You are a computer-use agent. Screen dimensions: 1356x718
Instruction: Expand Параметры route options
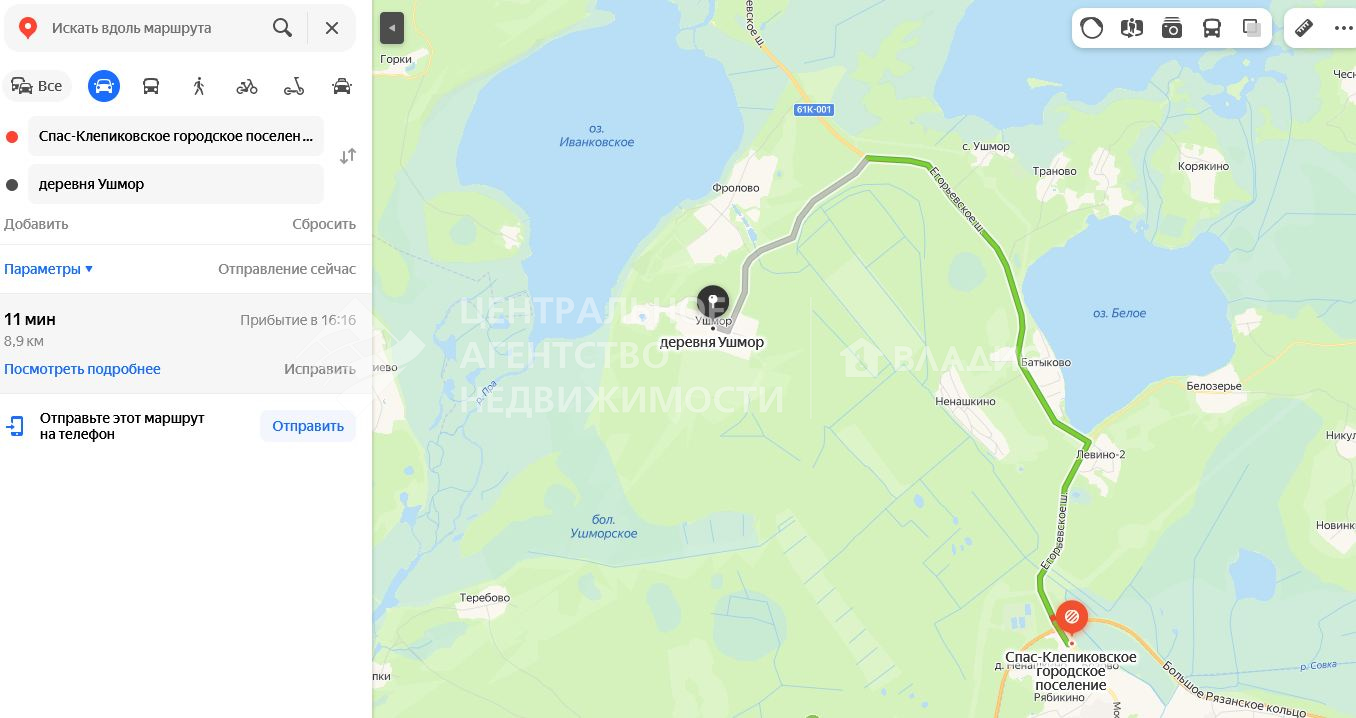coord(48,269)
